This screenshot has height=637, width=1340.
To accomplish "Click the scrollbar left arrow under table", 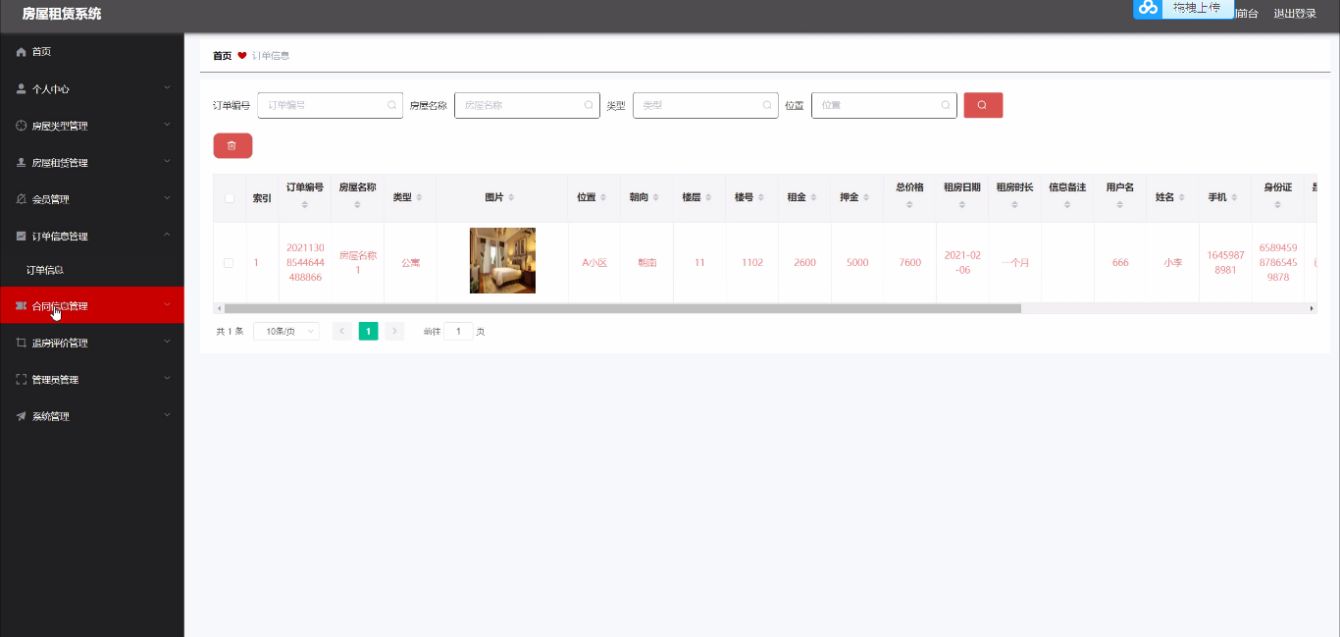I will tap(218, 308).
